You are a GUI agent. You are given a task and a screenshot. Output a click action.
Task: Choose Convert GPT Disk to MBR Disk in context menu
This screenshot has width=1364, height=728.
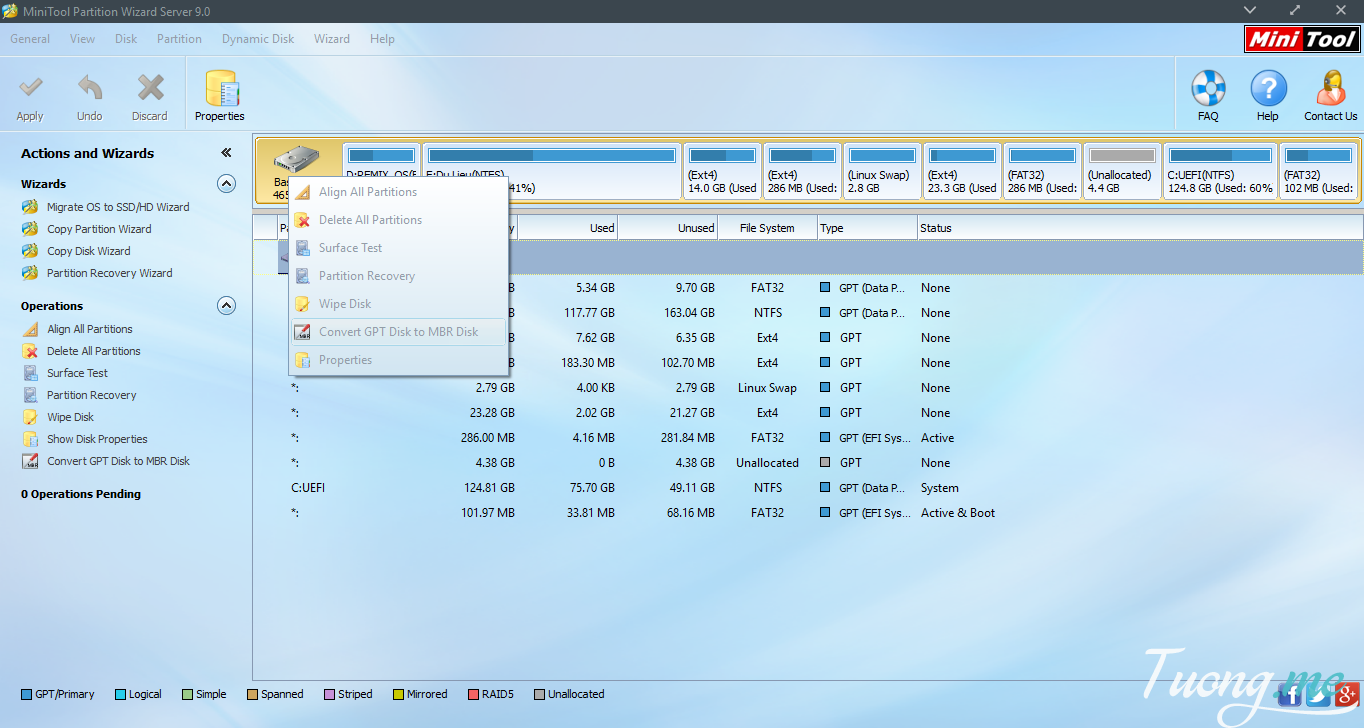click(398, 332)
